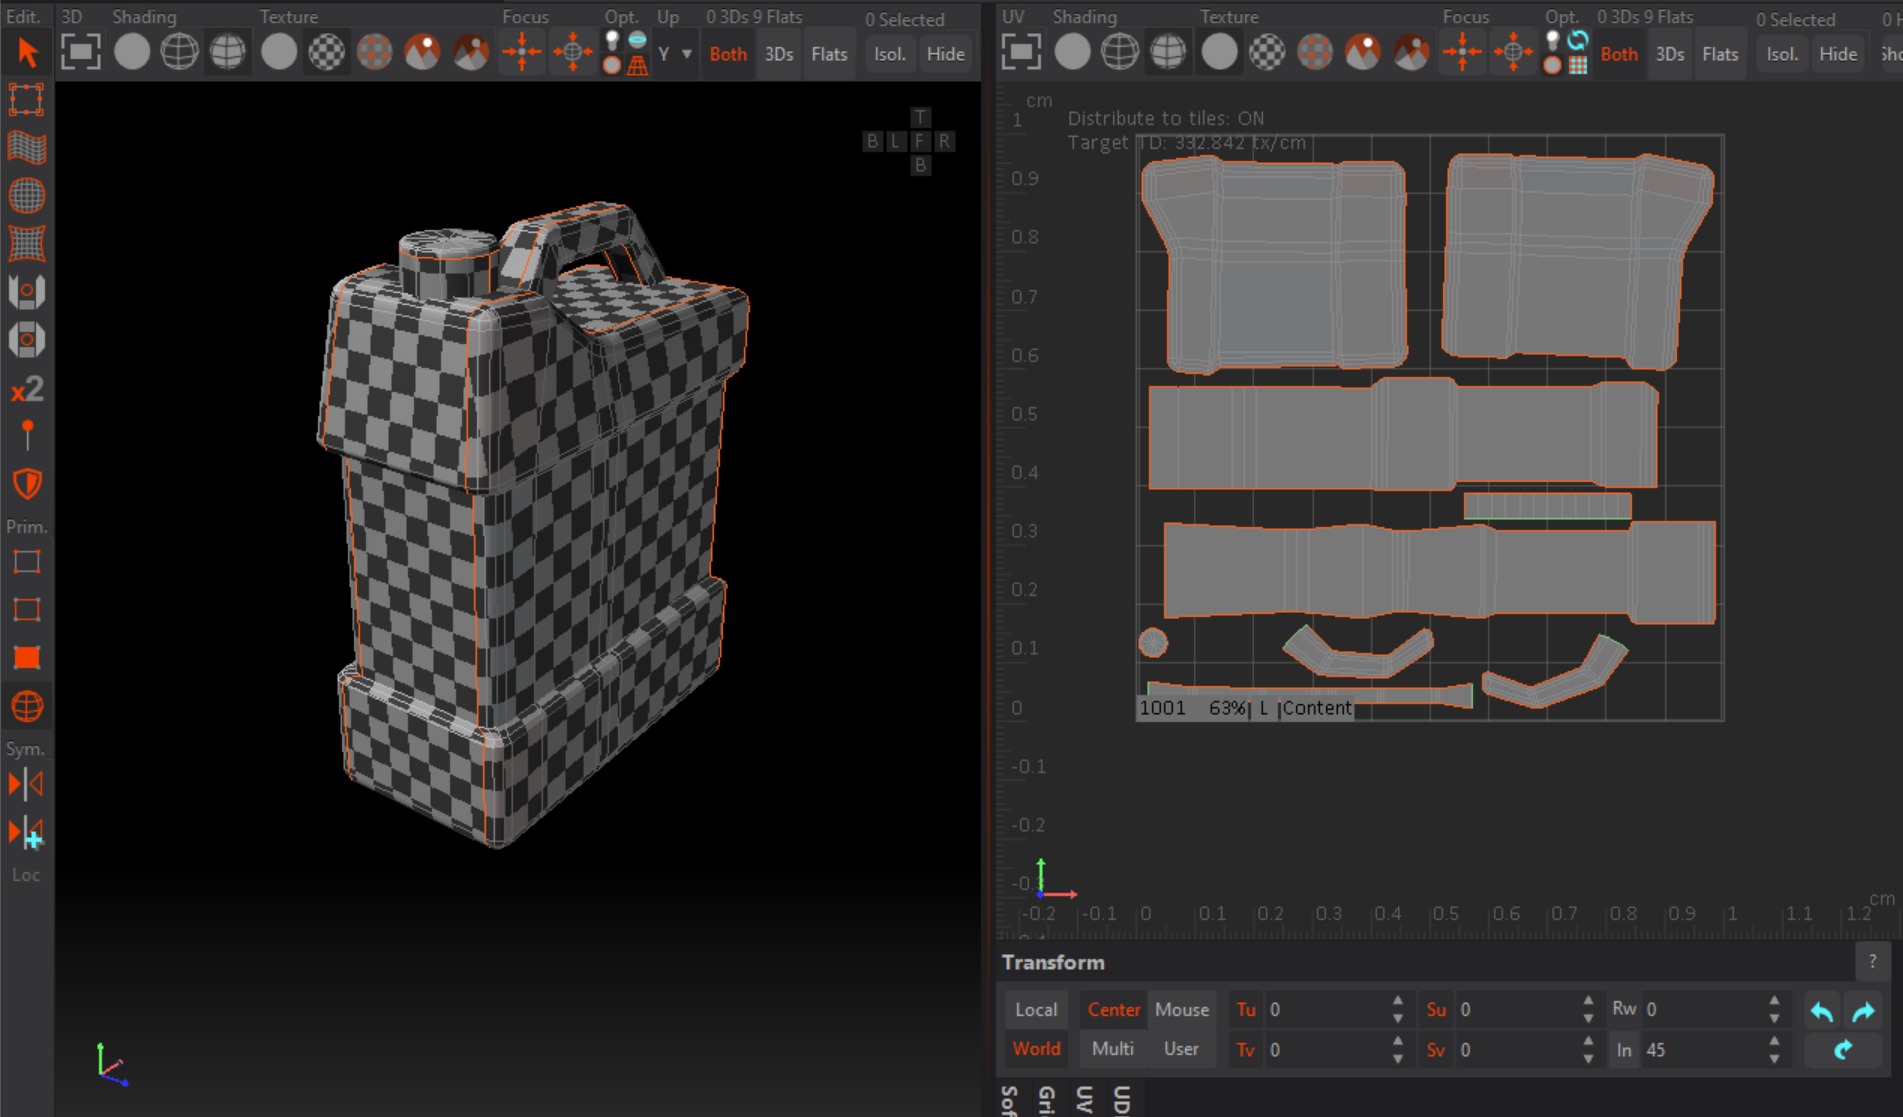Enable checker texture in the UV view
This screenshot has width=1903, height=1117.
[x=1267, y=52]
